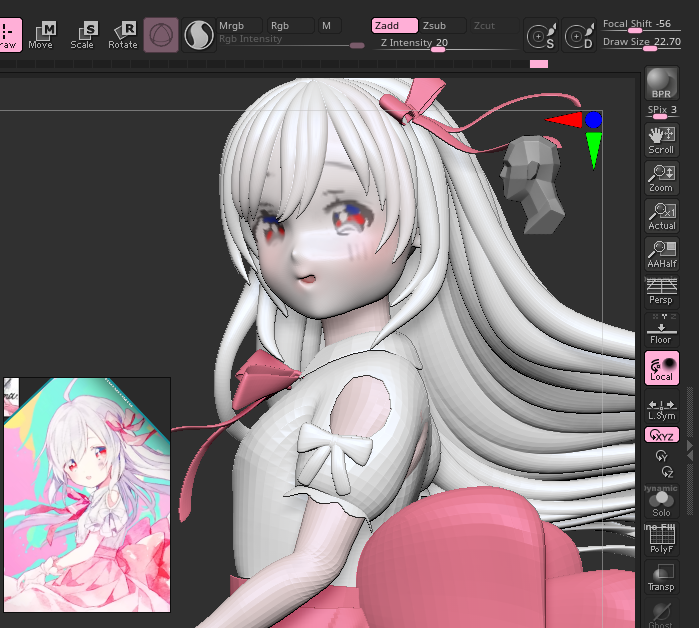The width and height of the screenshot is (699, 628).
Task: Click the Zoom canvas button
Action: [662, 178]
